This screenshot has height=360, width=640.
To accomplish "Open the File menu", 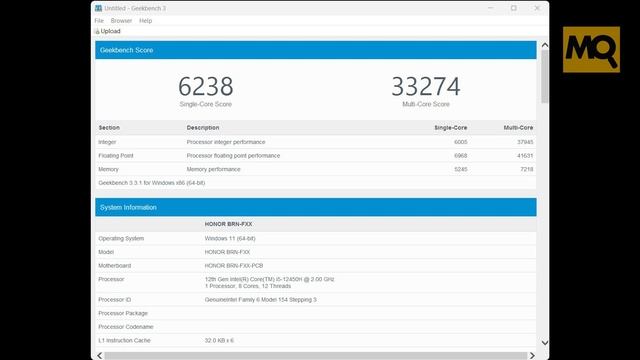I will (x=99, y=20).
